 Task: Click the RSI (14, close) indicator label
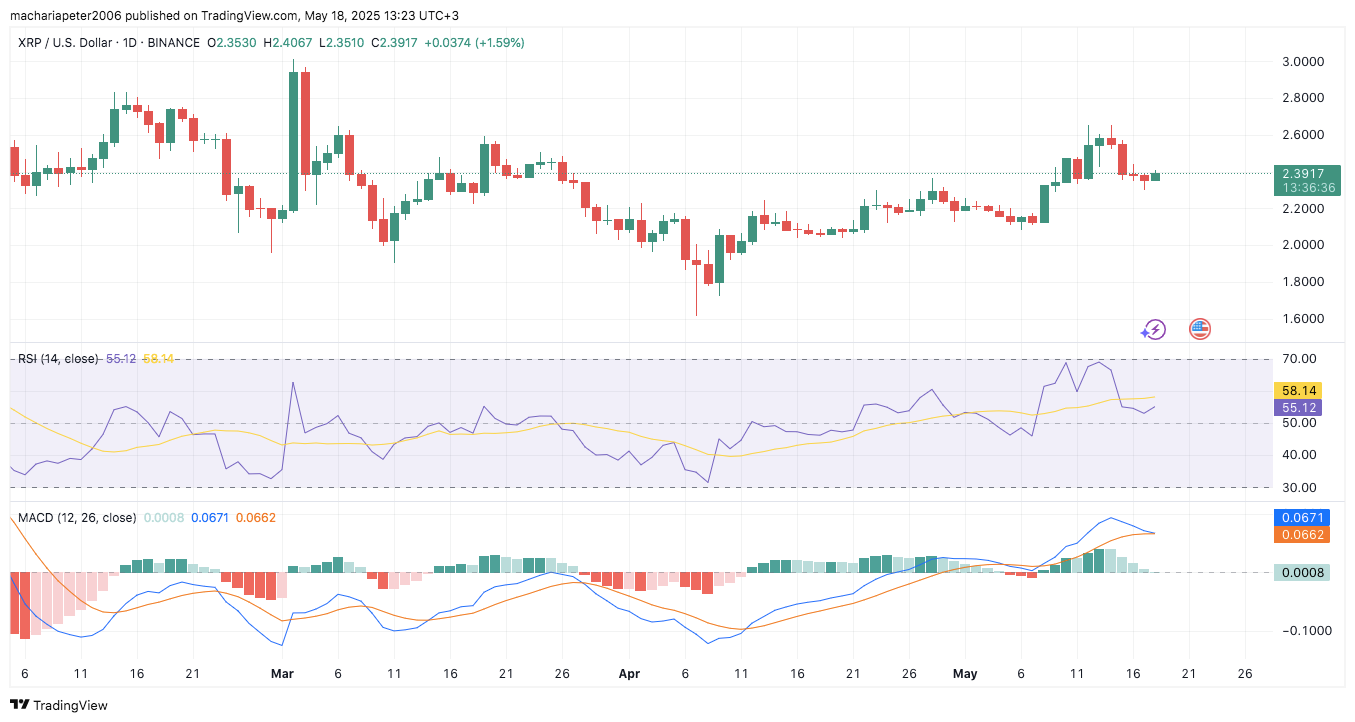[58, 358]
